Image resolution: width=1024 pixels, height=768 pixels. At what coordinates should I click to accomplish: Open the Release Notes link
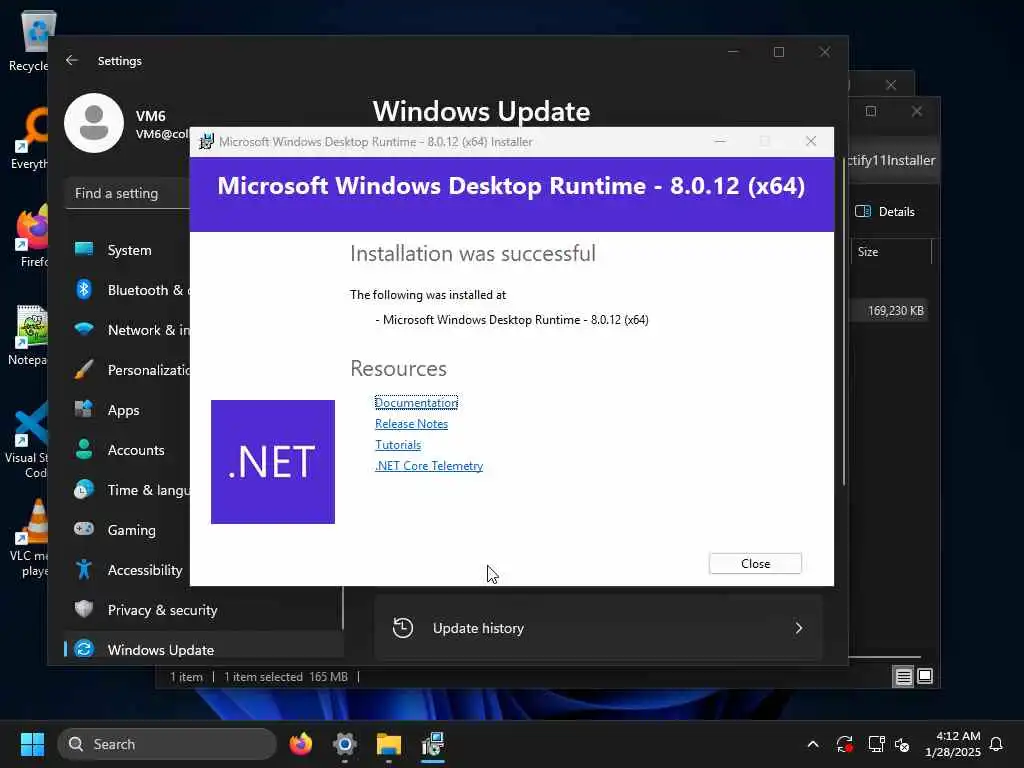coord(411,424)
